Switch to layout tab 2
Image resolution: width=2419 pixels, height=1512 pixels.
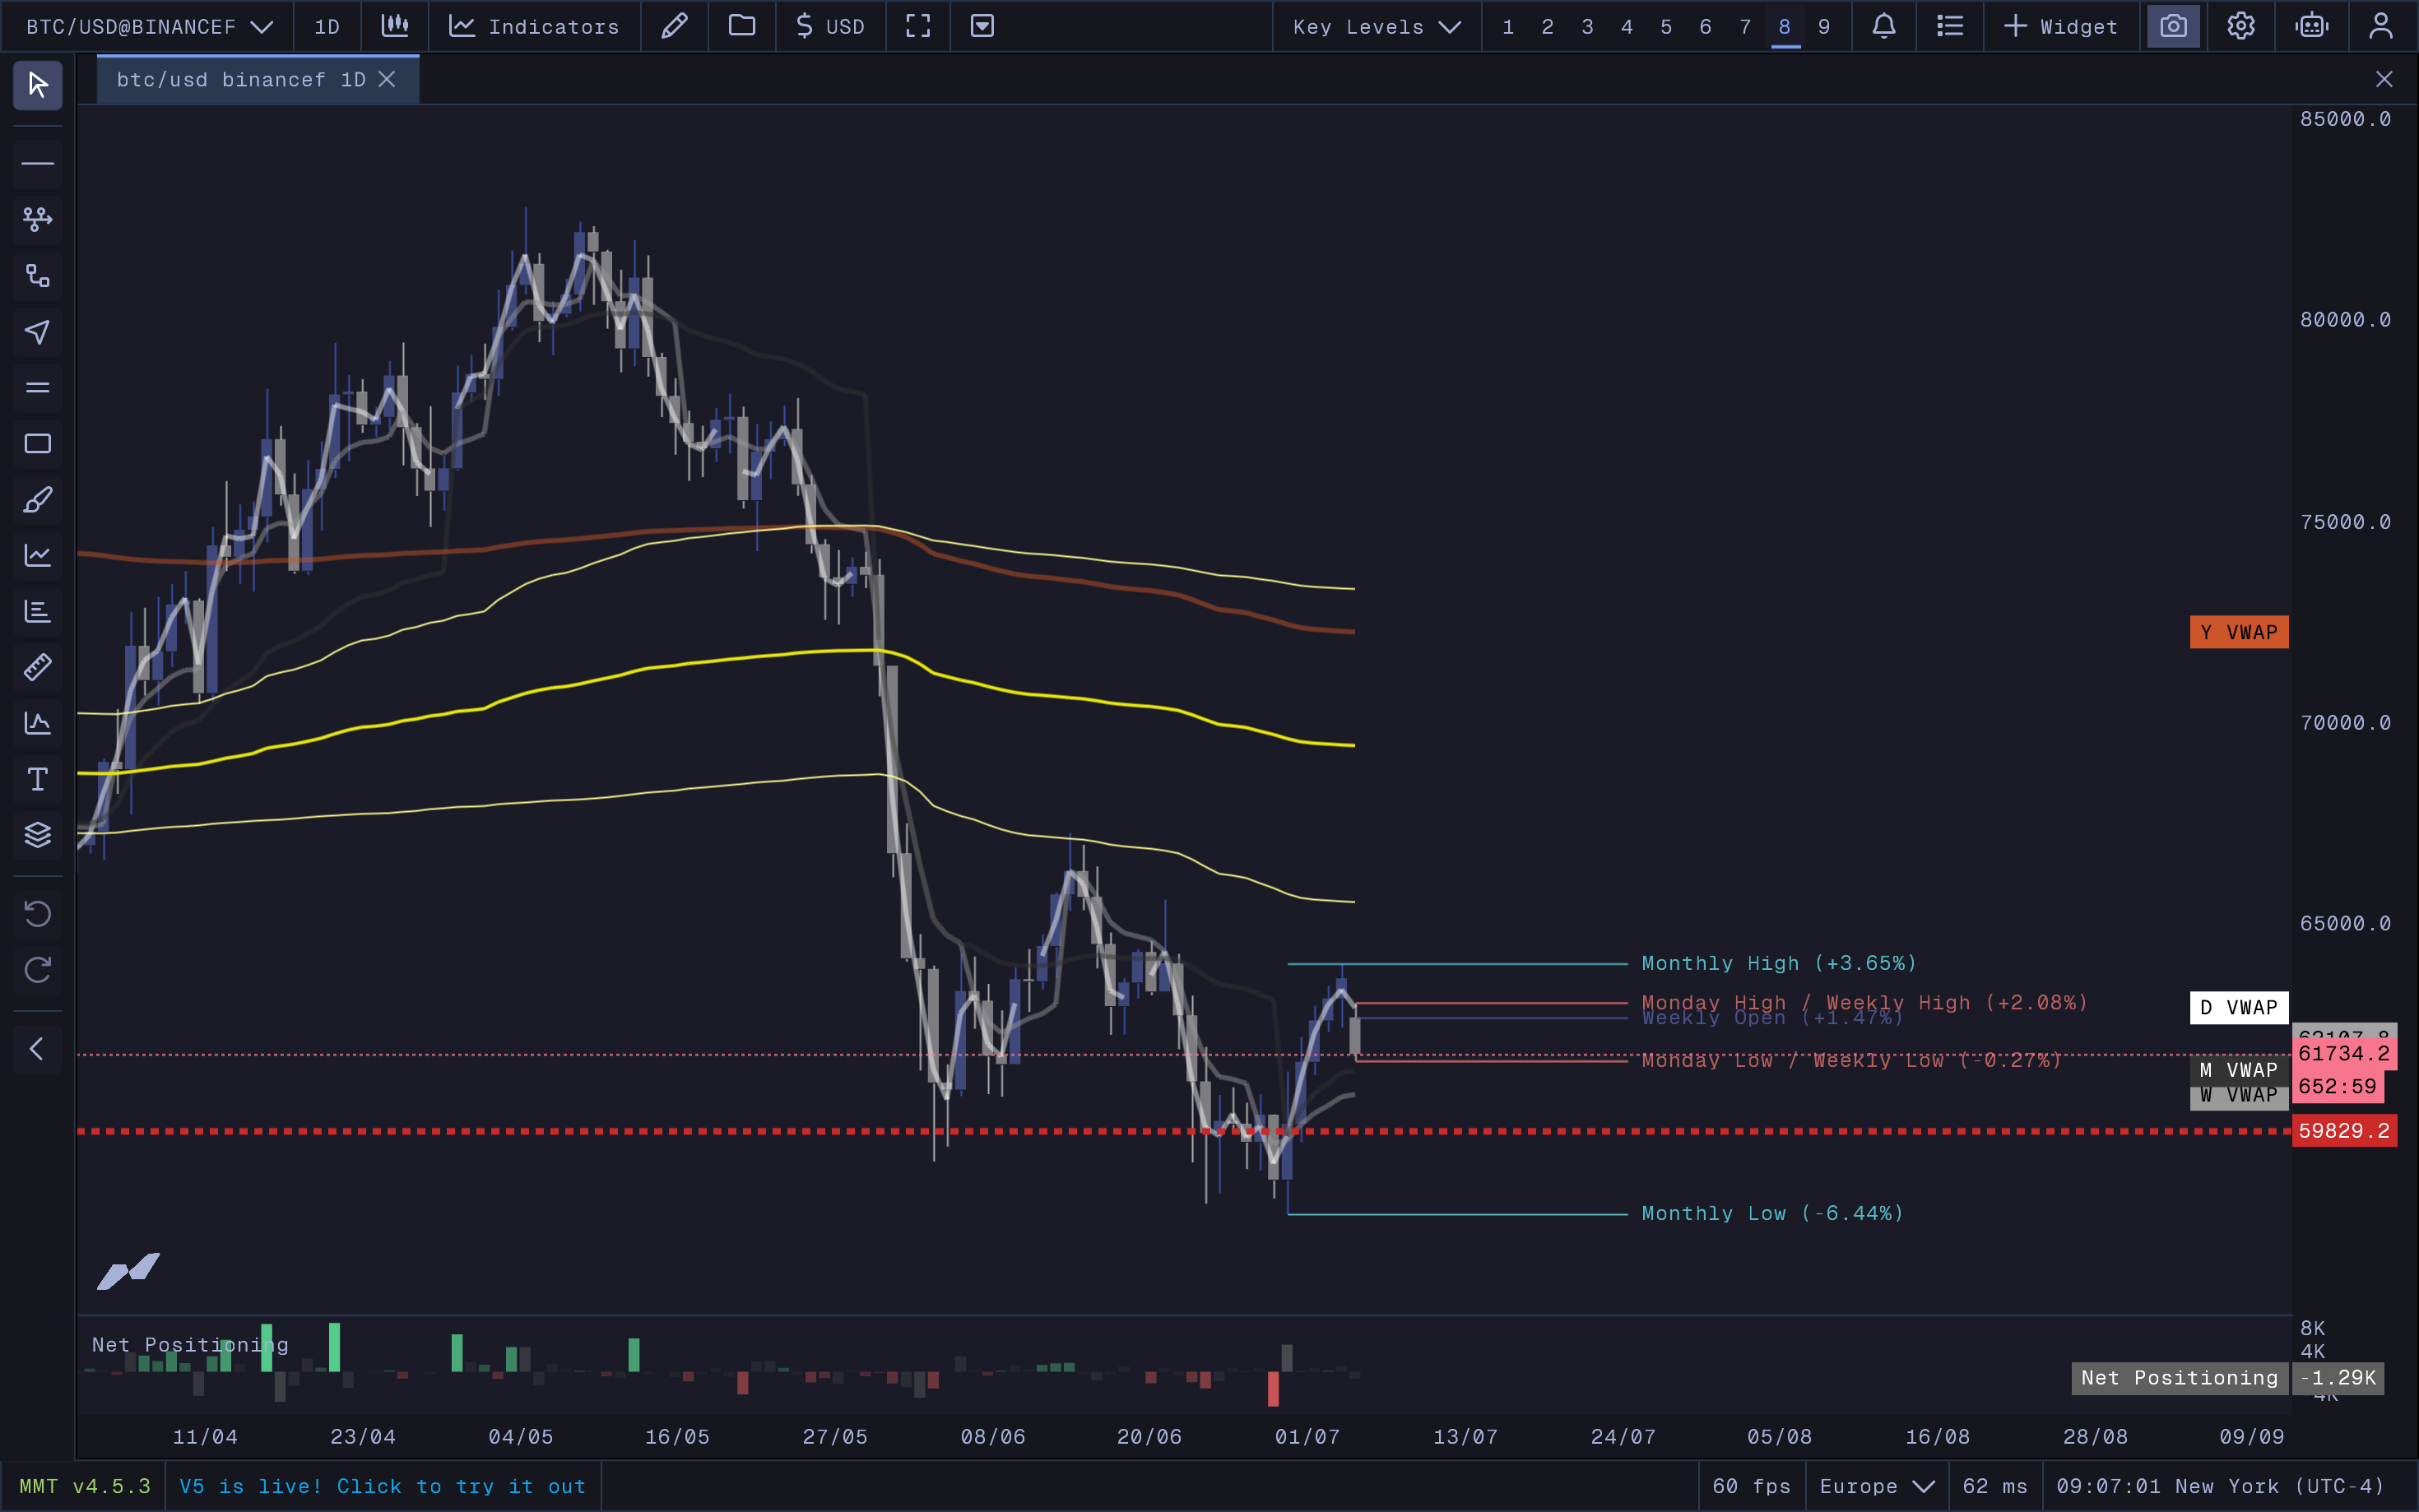1548,26
